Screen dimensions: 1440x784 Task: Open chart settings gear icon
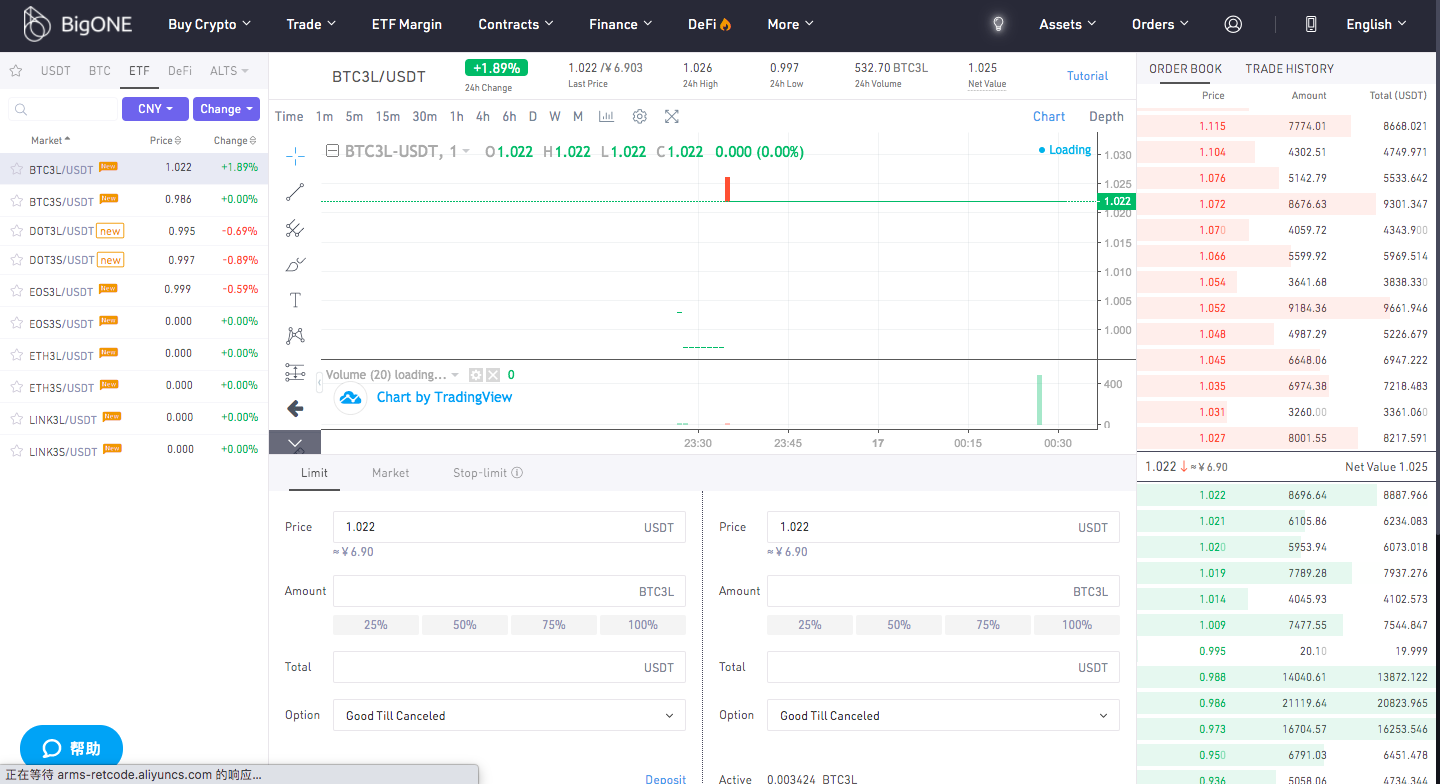[640, 116]
